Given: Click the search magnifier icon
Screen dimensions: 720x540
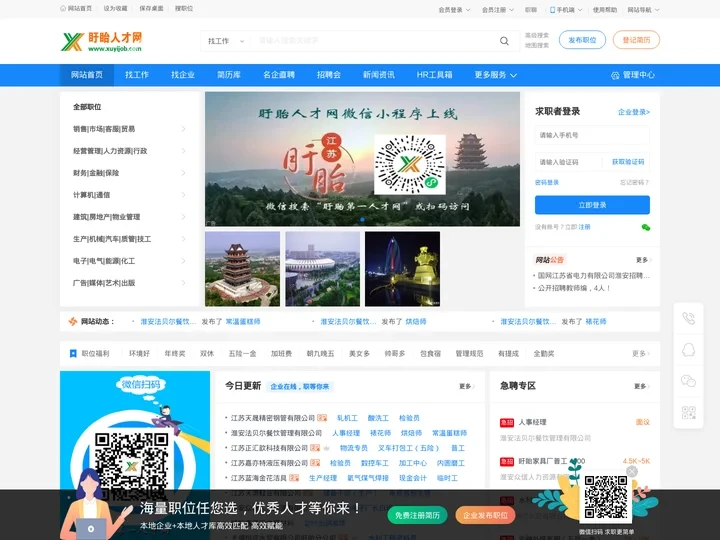Looking at the screenshot, I should (504, 41).
